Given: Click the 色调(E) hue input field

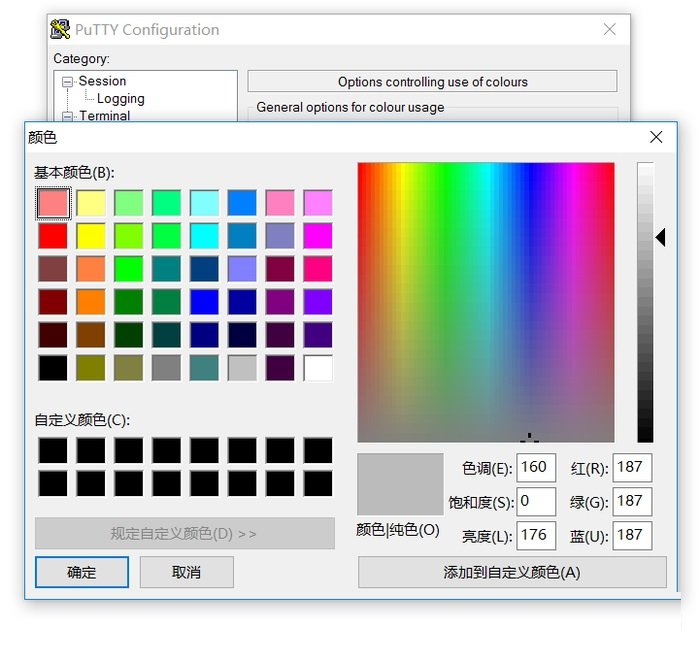Looking at the screenshot, I should [536, 467].
